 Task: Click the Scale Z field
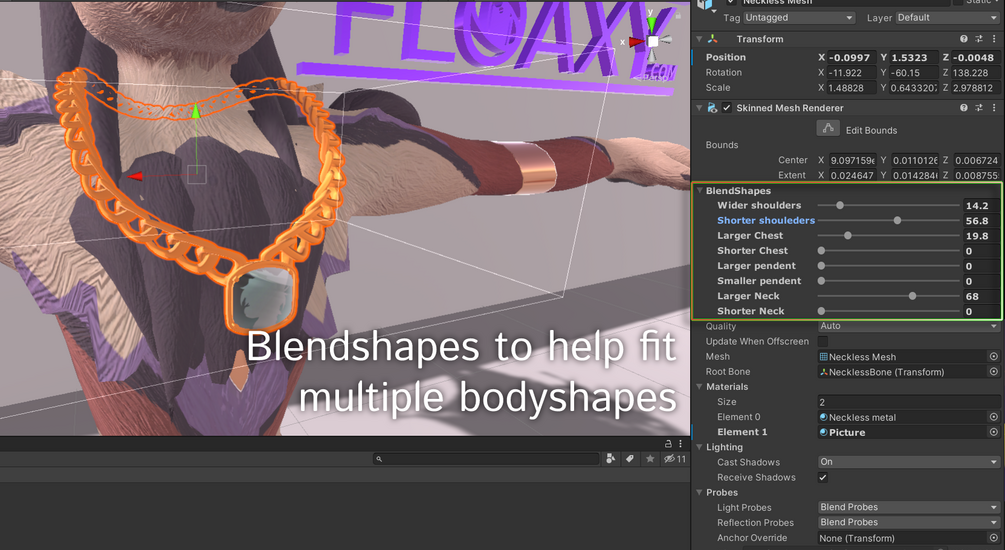976,88
